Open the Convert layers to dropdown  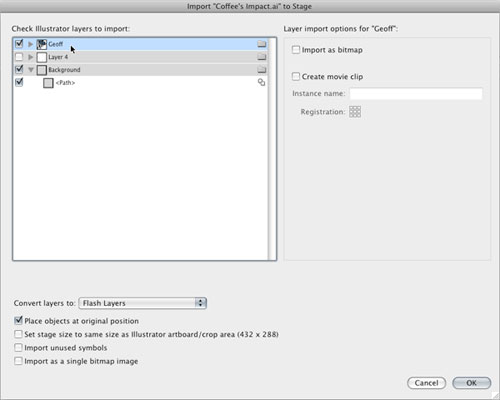click(143, 303)
